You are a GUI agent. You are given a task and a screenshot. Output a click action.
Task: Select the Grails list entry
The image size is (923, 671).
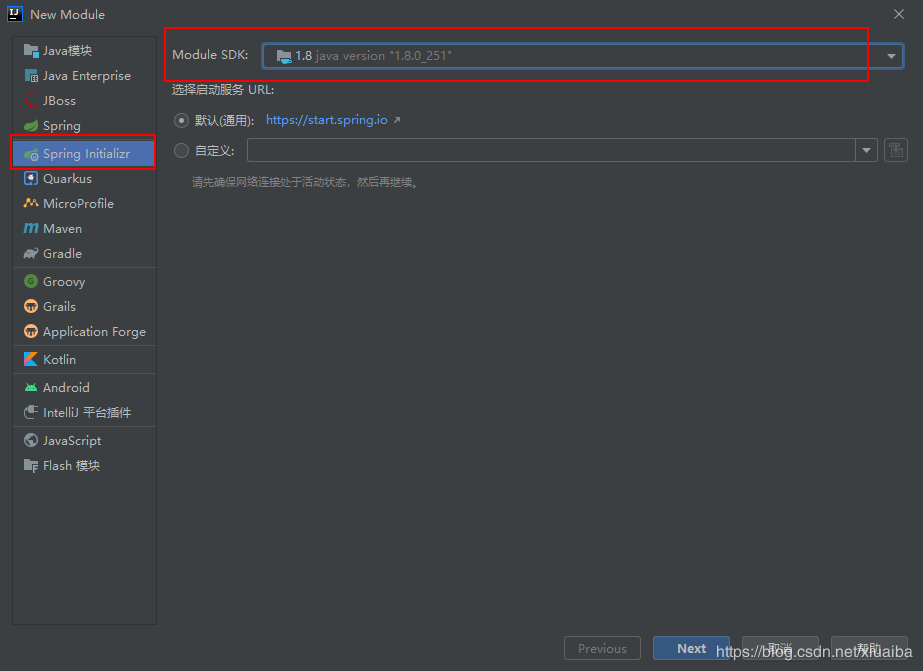[84, 307]
